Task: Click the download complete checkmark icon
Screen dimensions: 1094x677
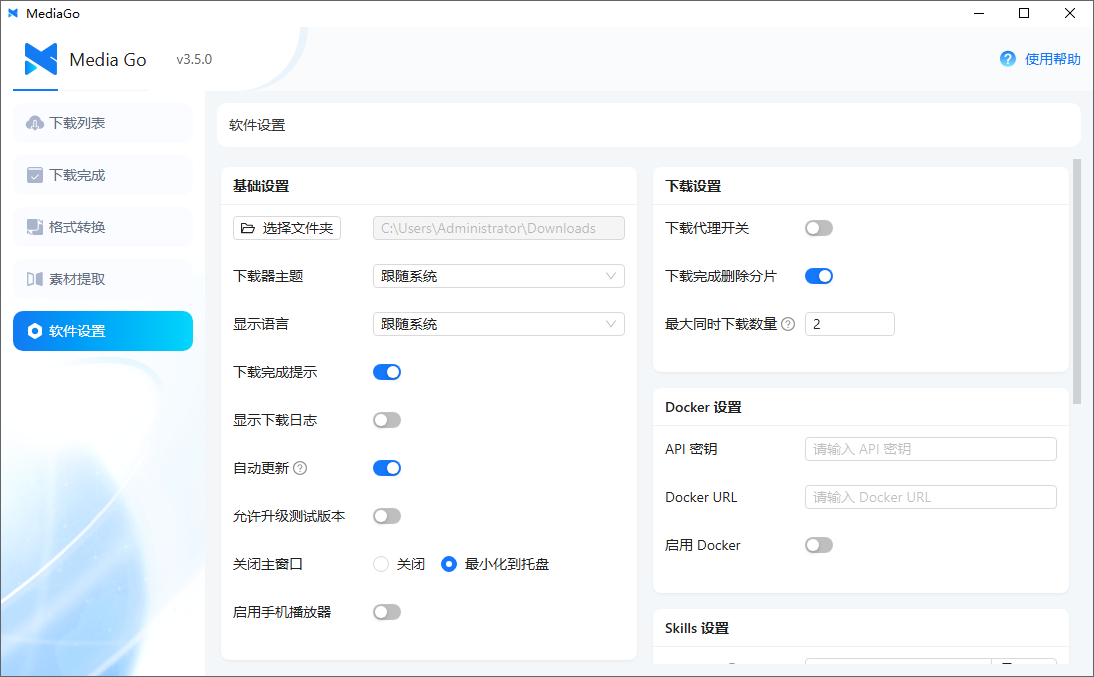Action: click(35, 175)
